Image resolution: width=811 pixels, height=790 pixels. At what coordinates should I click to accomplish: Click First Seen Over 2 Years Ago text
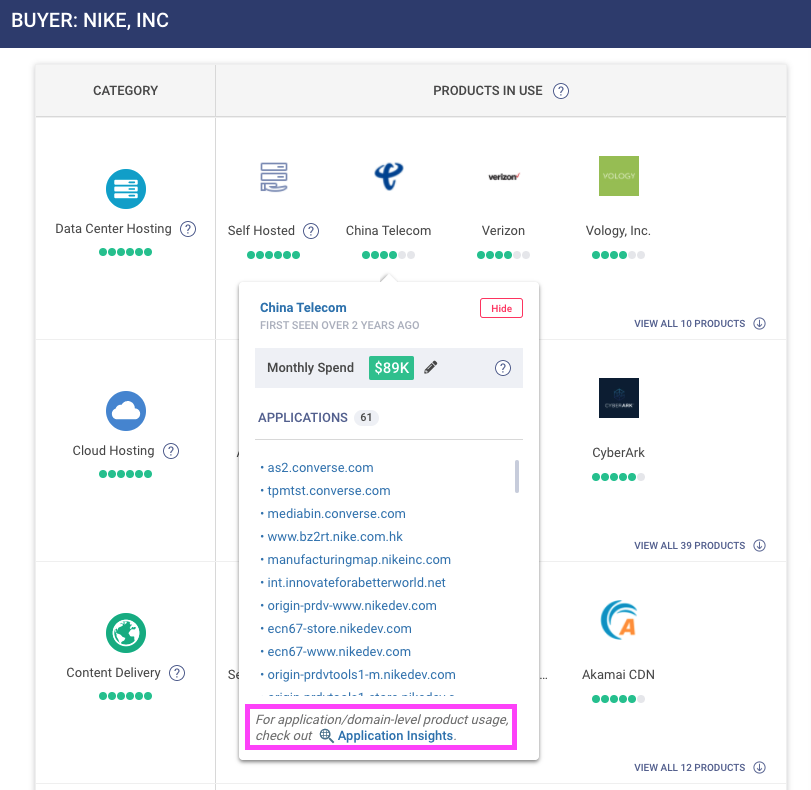tap(339, 325)
